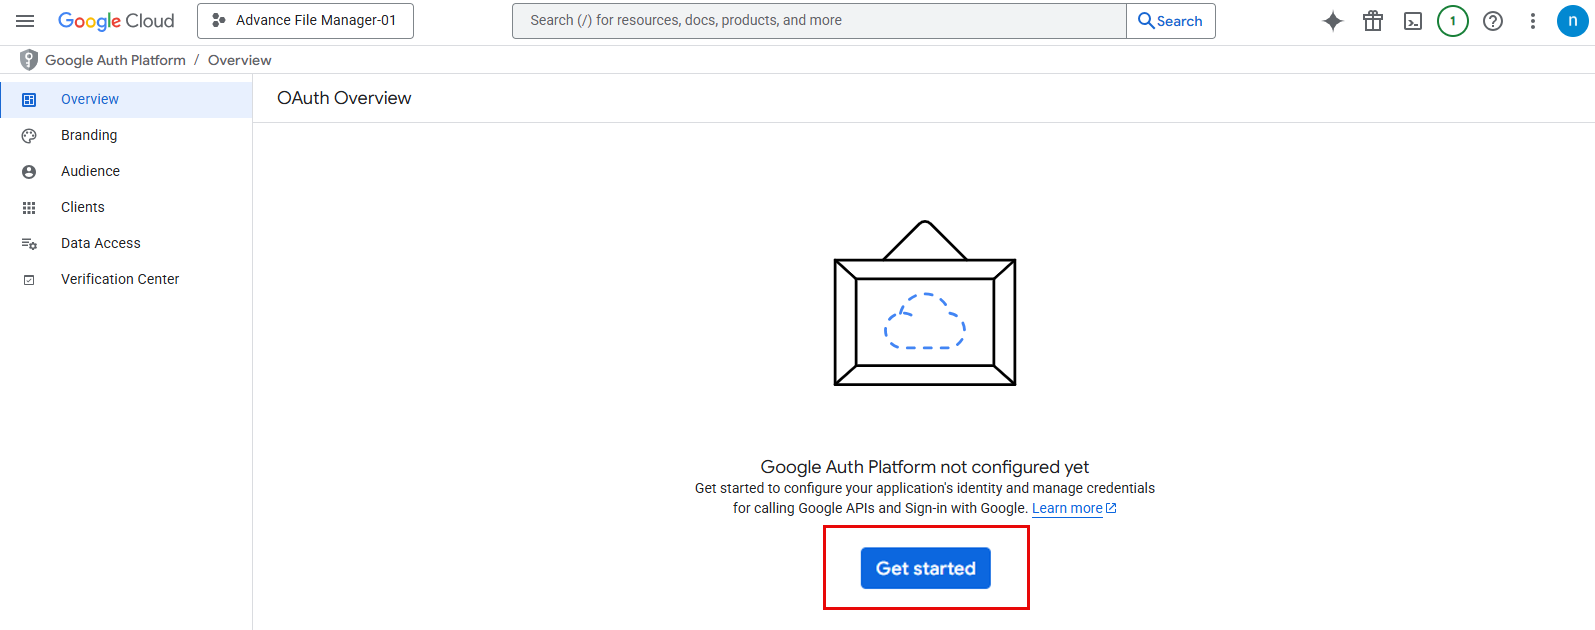Go to Verification Center

coord(120,279)
